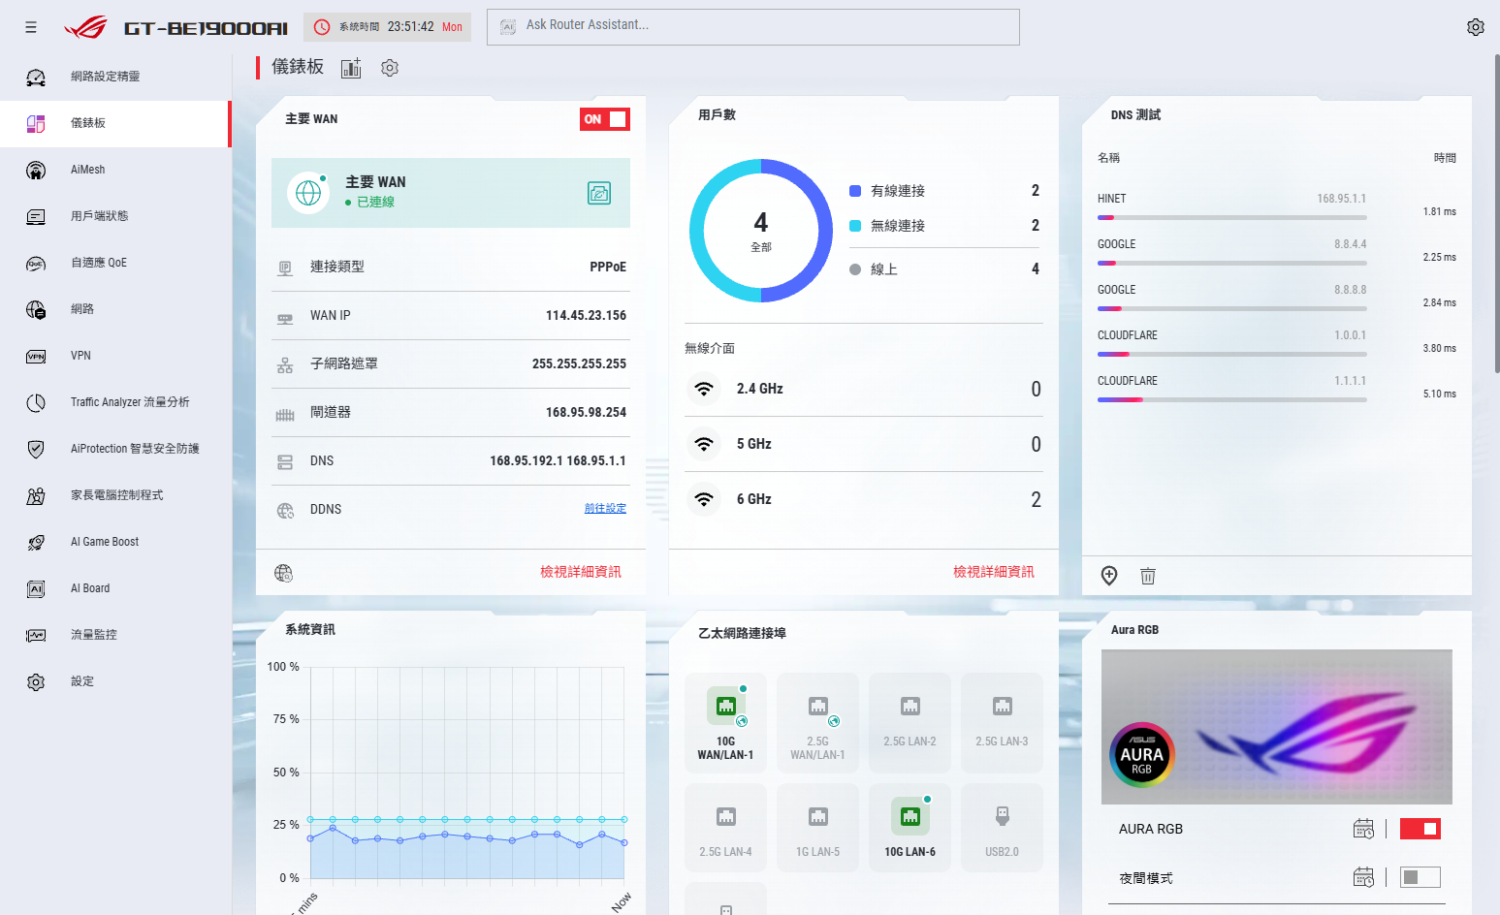Click the AURA RGB color wheel
Image resolution: width=1500 pixels, height=915 pixels.
[x=1141, y=754]
